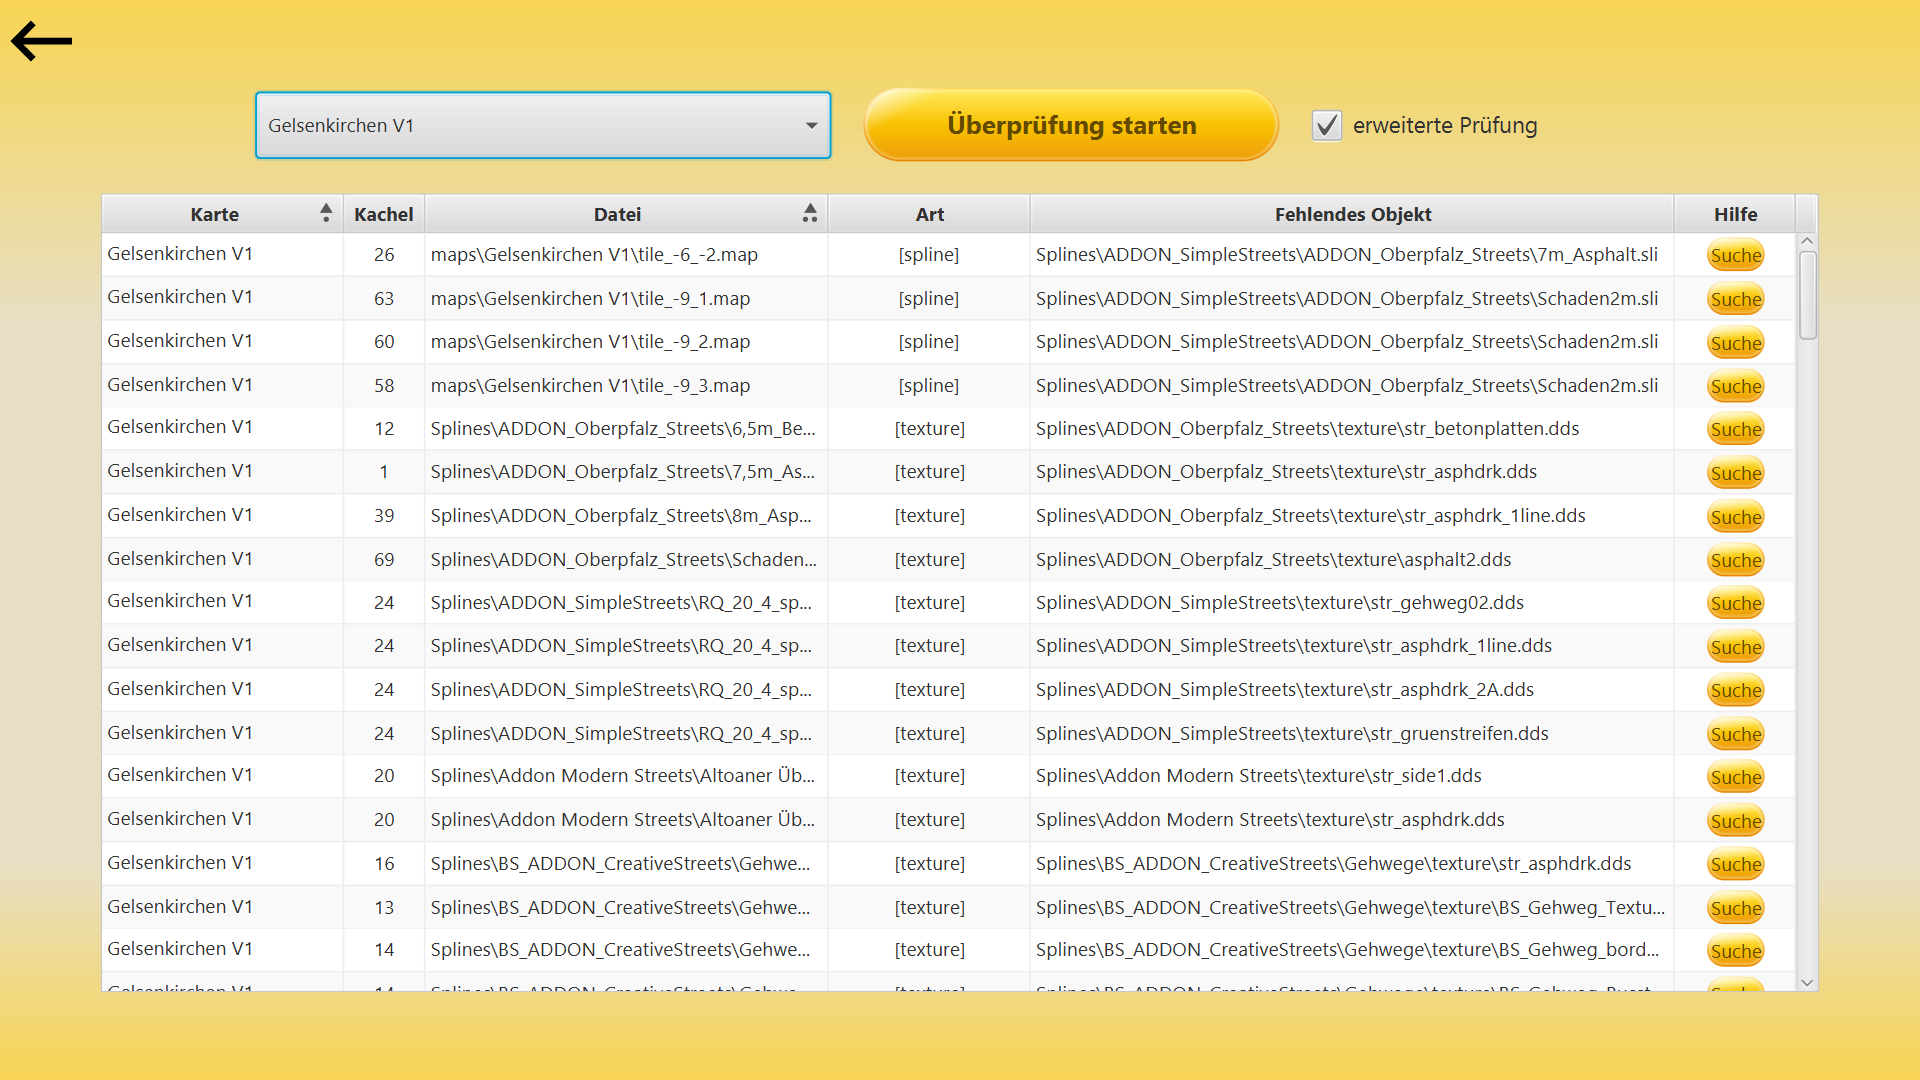Viewport: 1920px width, 1080px height.
Task: Toggle the erweiterte Prüfung checkbox
Action: 1326,126
